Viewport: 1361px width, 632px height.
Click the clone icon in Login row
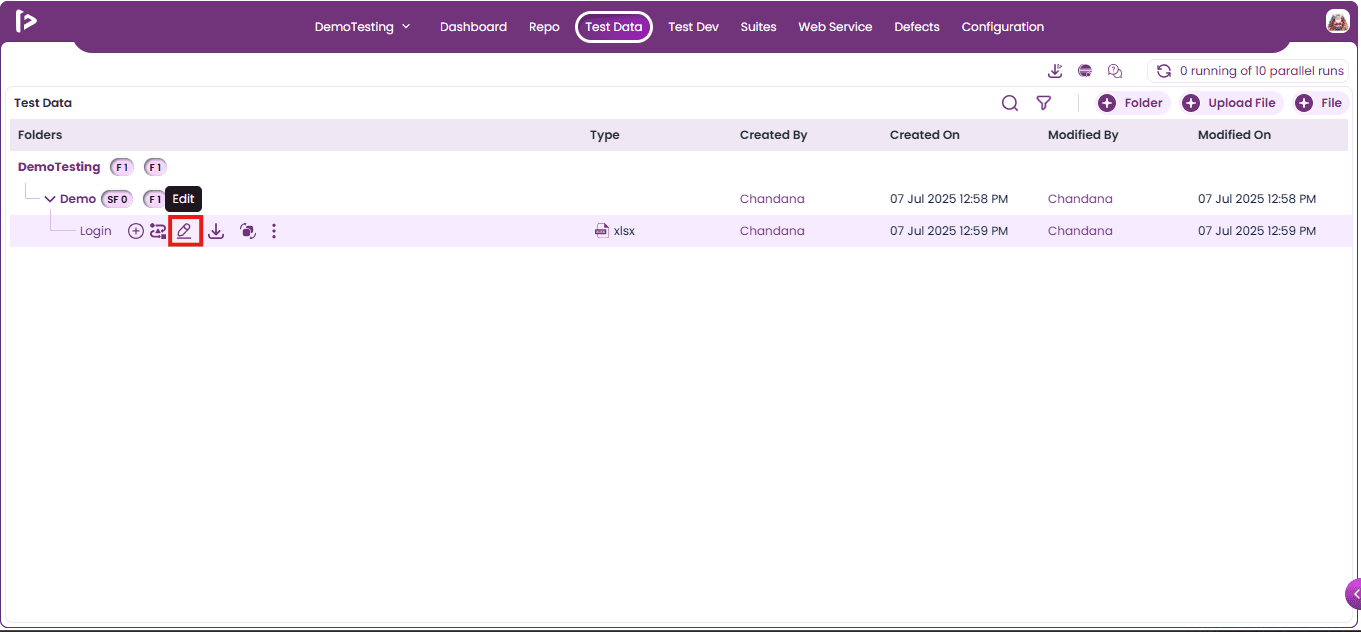[x=248, y=231]
